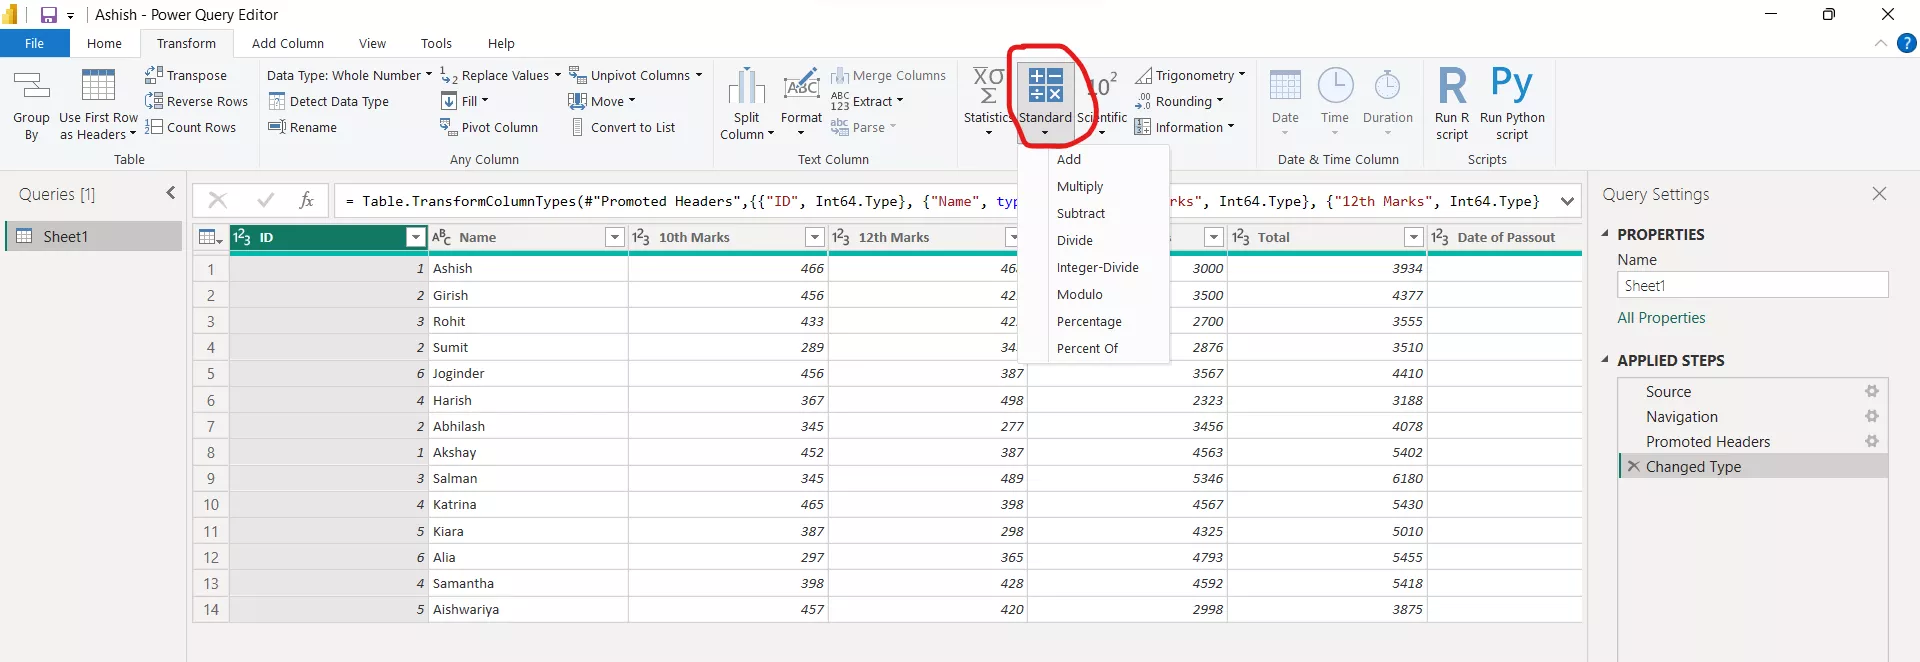The width and height of the screenshot is (1920, 662).
Task: Select the Sheet1 query
Action: pyautogui.click(x=95, y=236)
